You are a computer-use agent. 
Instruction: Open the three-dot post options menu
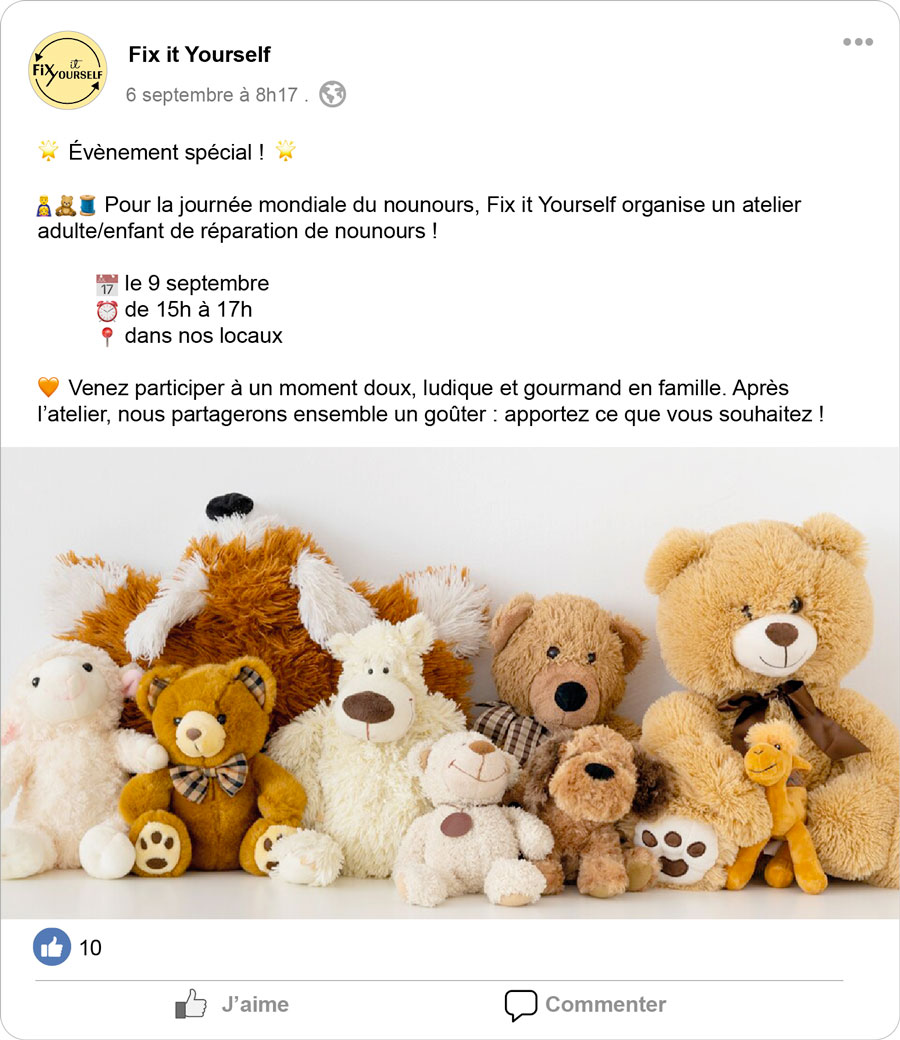pos(858,42)
